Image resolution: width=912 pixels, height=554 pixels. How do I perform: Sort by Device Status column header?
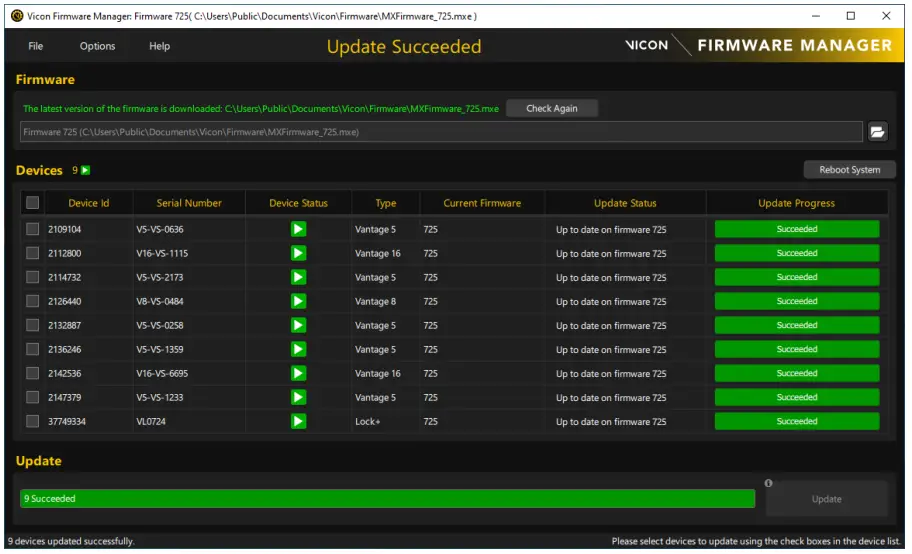click(298, 203)
